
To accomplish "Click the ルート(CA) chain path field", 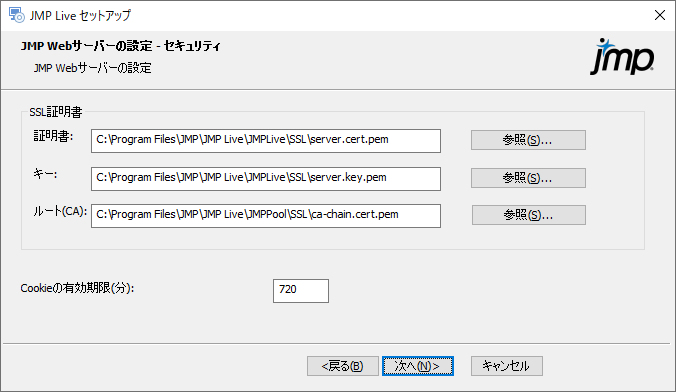I will (266, 216).
